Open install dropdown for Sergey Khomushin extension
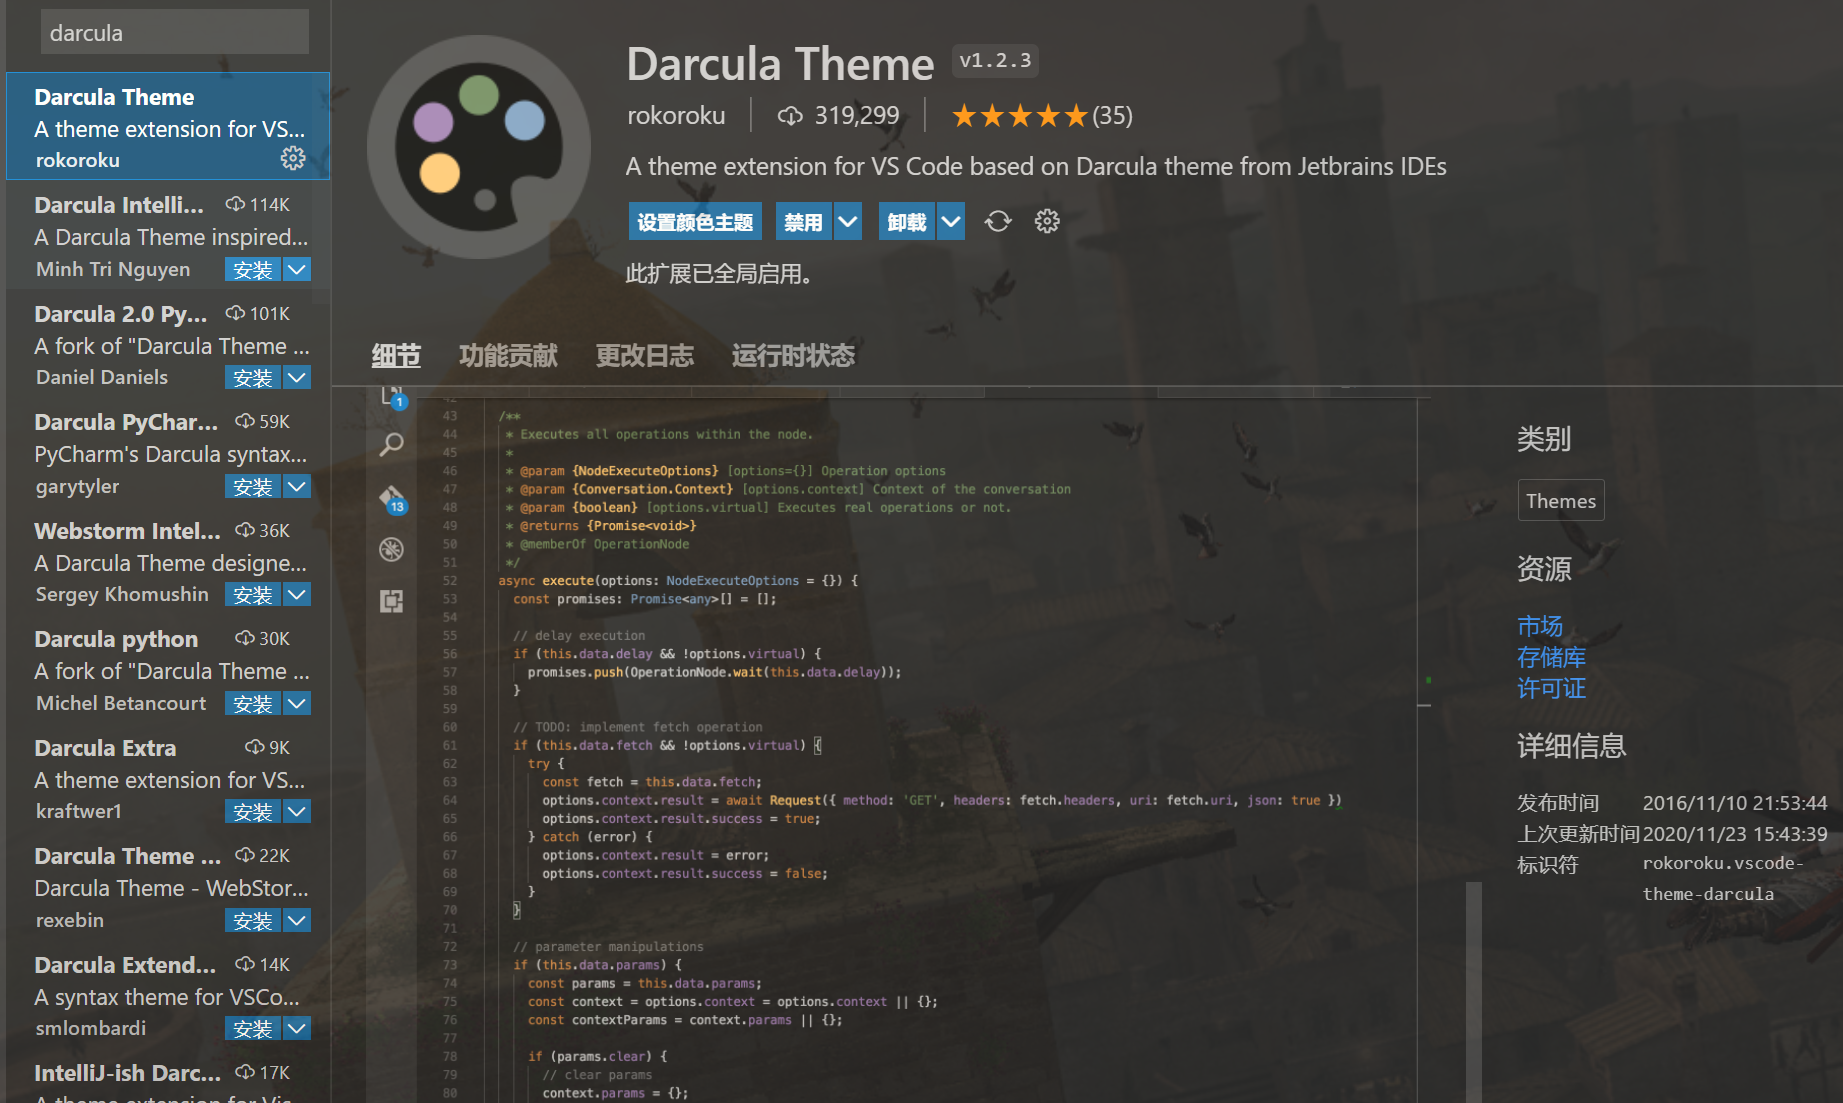Image resolution: width=1843 pixels, height=1103 pixels. (297, 594)
